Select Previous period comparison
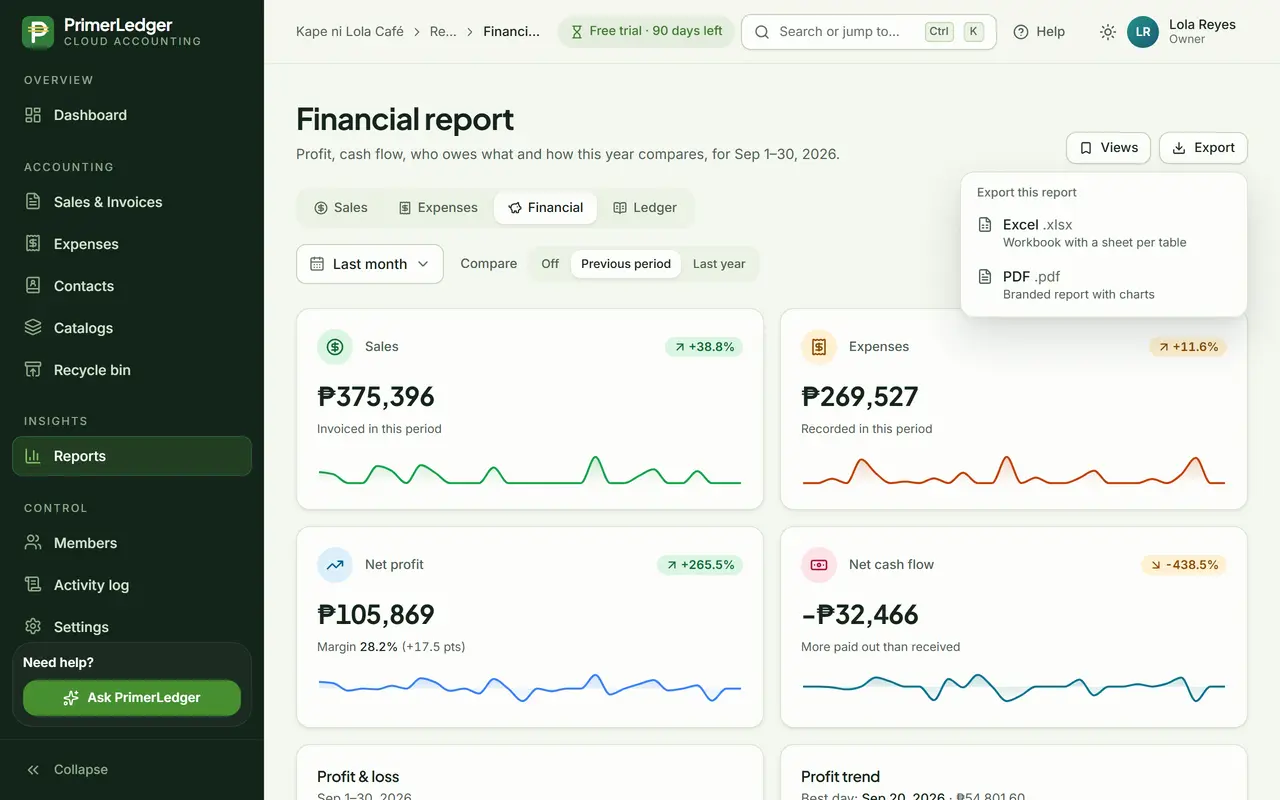 click(x=626, y=264)
